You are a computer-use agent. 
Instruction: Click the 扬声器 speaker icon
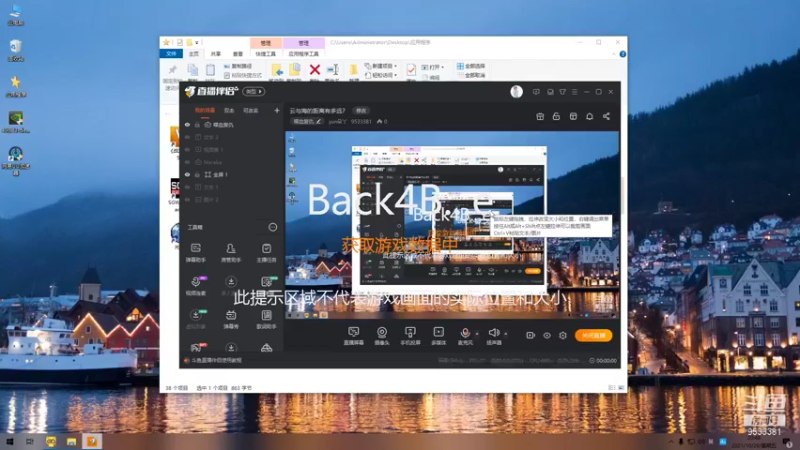tap(493, 335)
